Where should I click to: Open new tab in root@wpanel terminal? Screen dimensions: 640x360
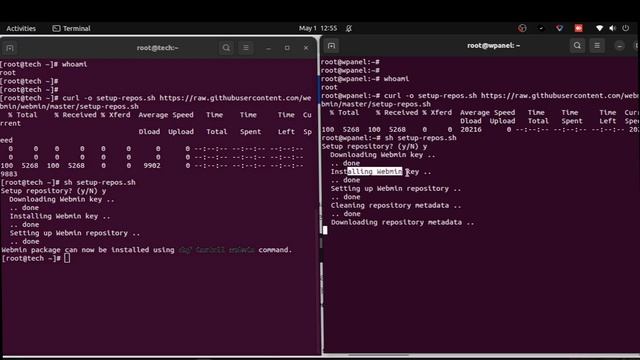(x=331, y=46)
